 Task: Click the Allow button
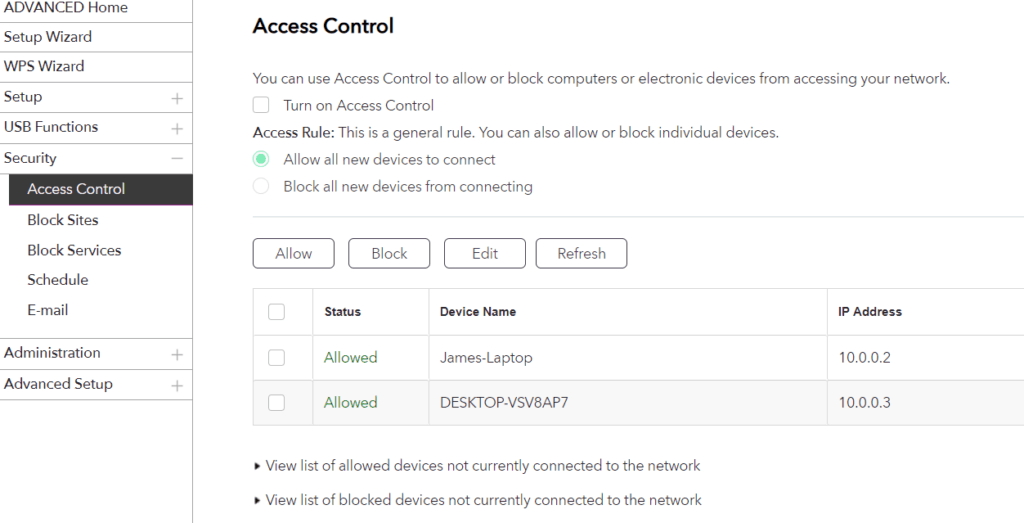tap(294, 254)
